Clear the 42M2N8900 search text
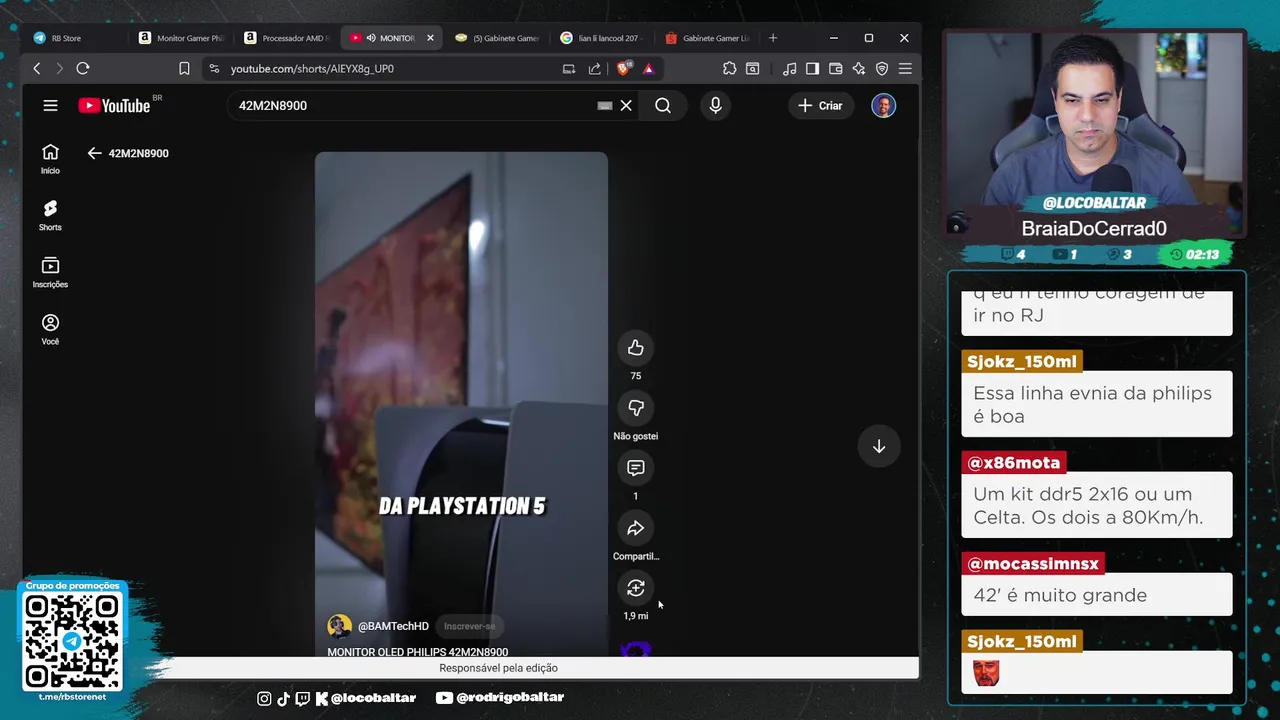The height and width of the screenshot is (720, 1280). point(626,105)
